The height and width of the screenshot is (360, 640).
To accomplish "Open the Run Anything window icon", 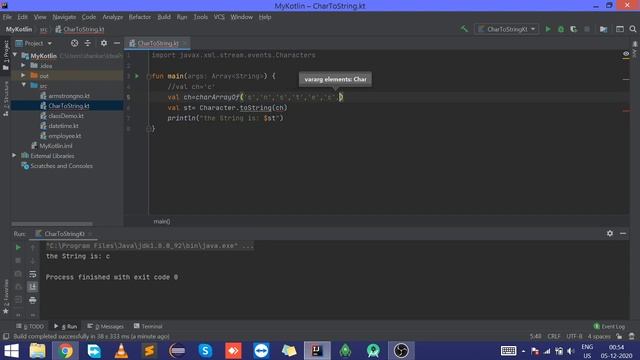I will [x=620, y=29].
